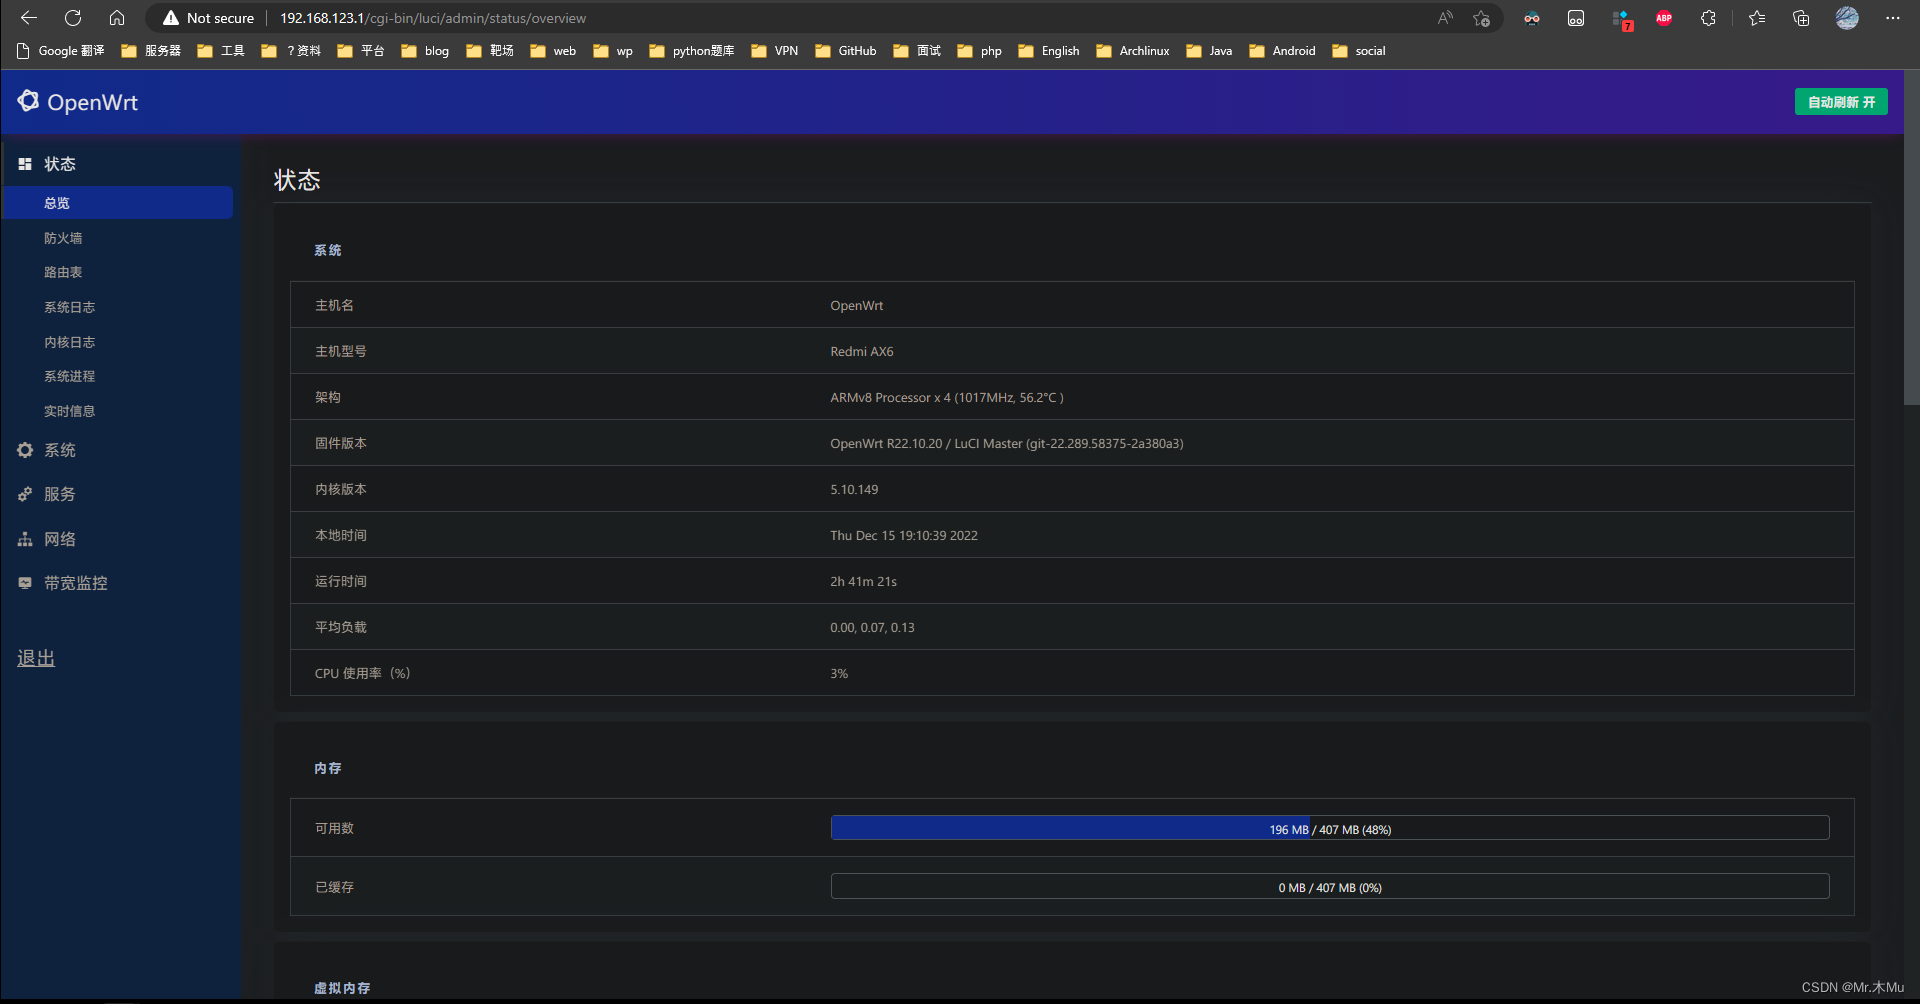Open the GitHub bookmarks folder
1920x1004 pixels.
(845, 50)
